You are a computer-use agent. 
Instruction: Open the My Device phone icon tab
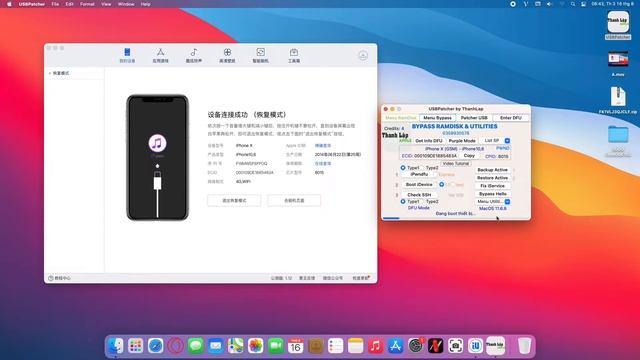[127, 55]
